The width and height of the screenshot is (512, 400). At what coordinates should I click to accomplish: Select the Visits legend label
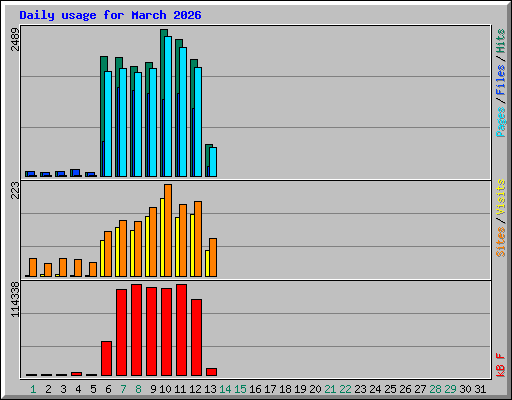pos(500,198)
